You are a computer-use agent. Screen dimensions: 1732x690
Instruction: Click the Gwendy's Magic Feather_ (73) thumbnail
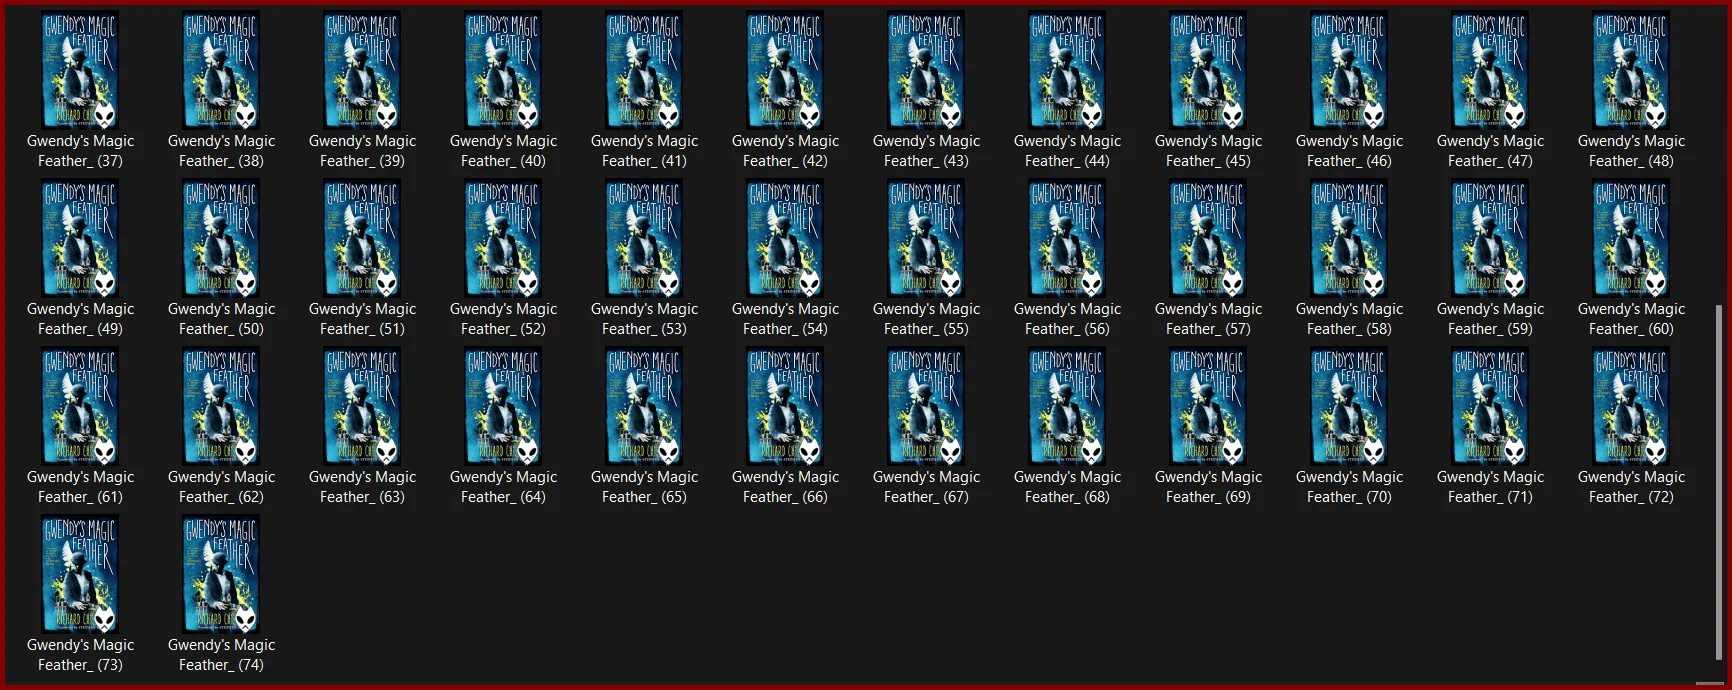[x=80, y=574]
